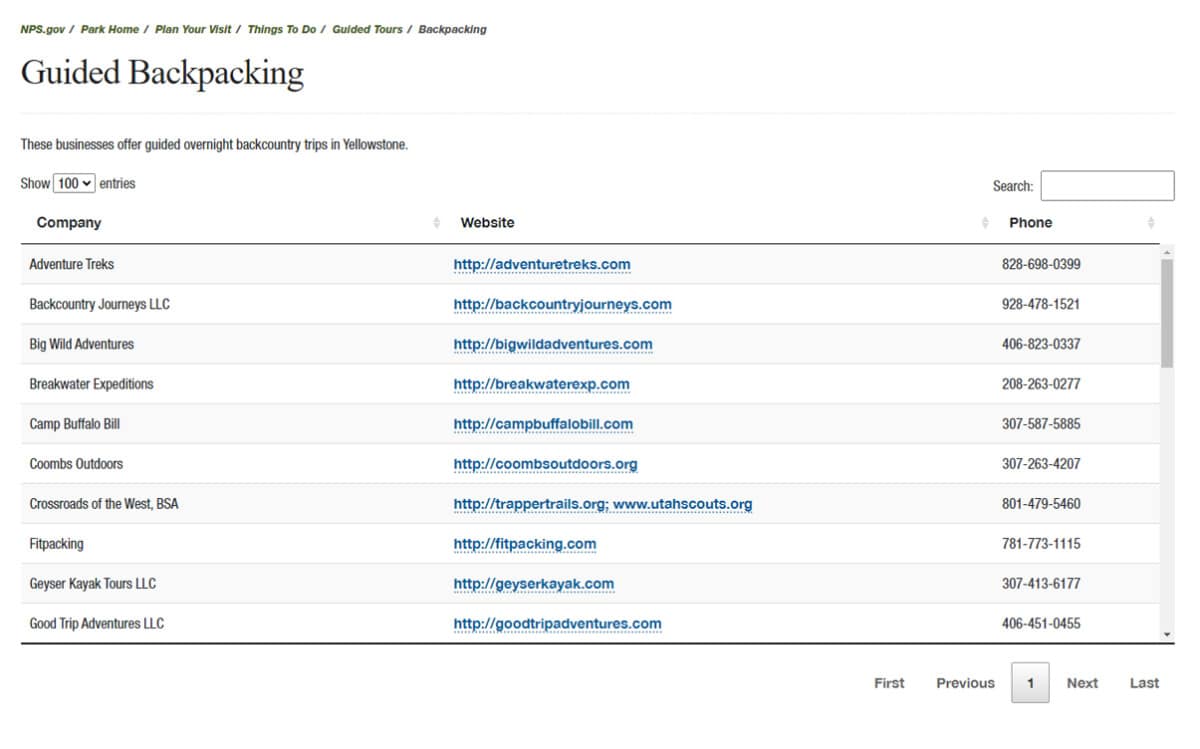
Task: Open trappertrails.org; www.utahscouts.org link
Action: tap(603, 505)
